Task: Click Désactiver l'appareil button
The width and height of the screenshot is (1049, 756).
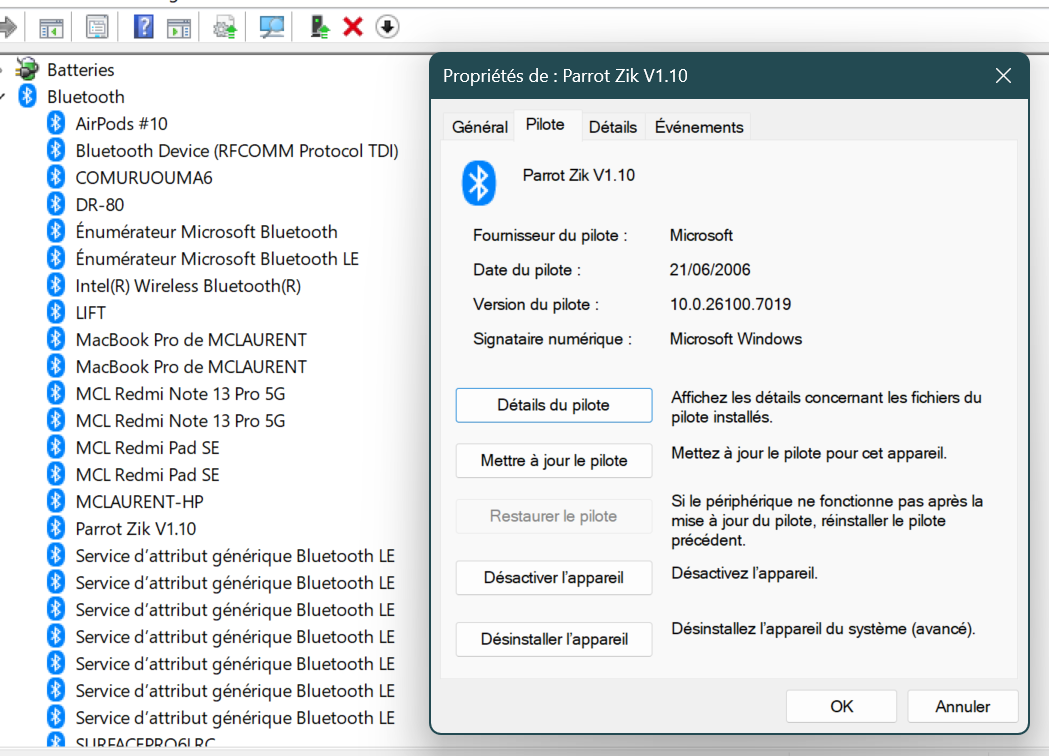Action: (x=554, y=577)
